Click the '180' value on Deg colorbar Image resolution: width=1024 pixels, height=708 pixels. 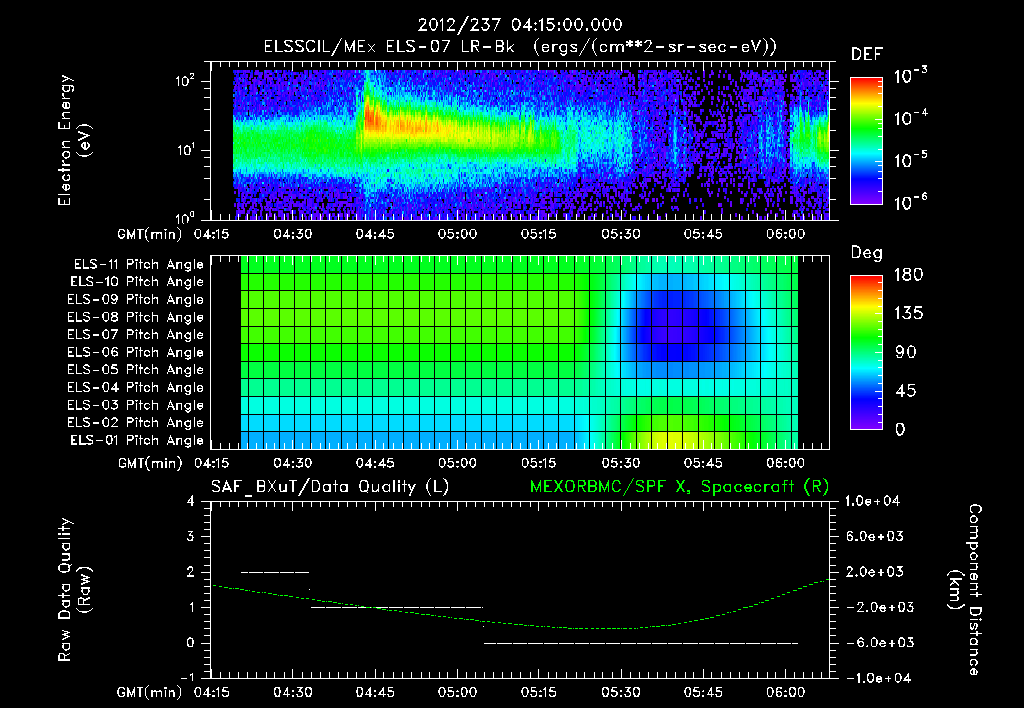tap(908, 274)
